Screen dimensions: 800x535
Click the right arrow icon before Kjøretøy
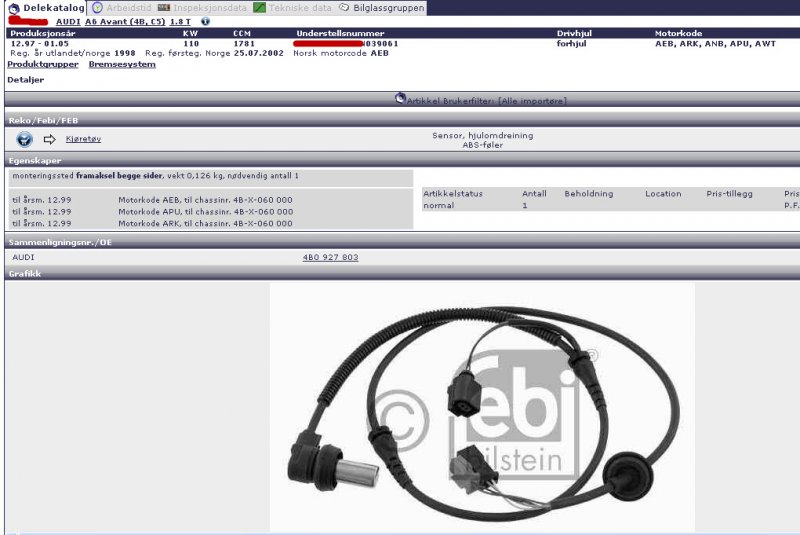coord(49,139)
